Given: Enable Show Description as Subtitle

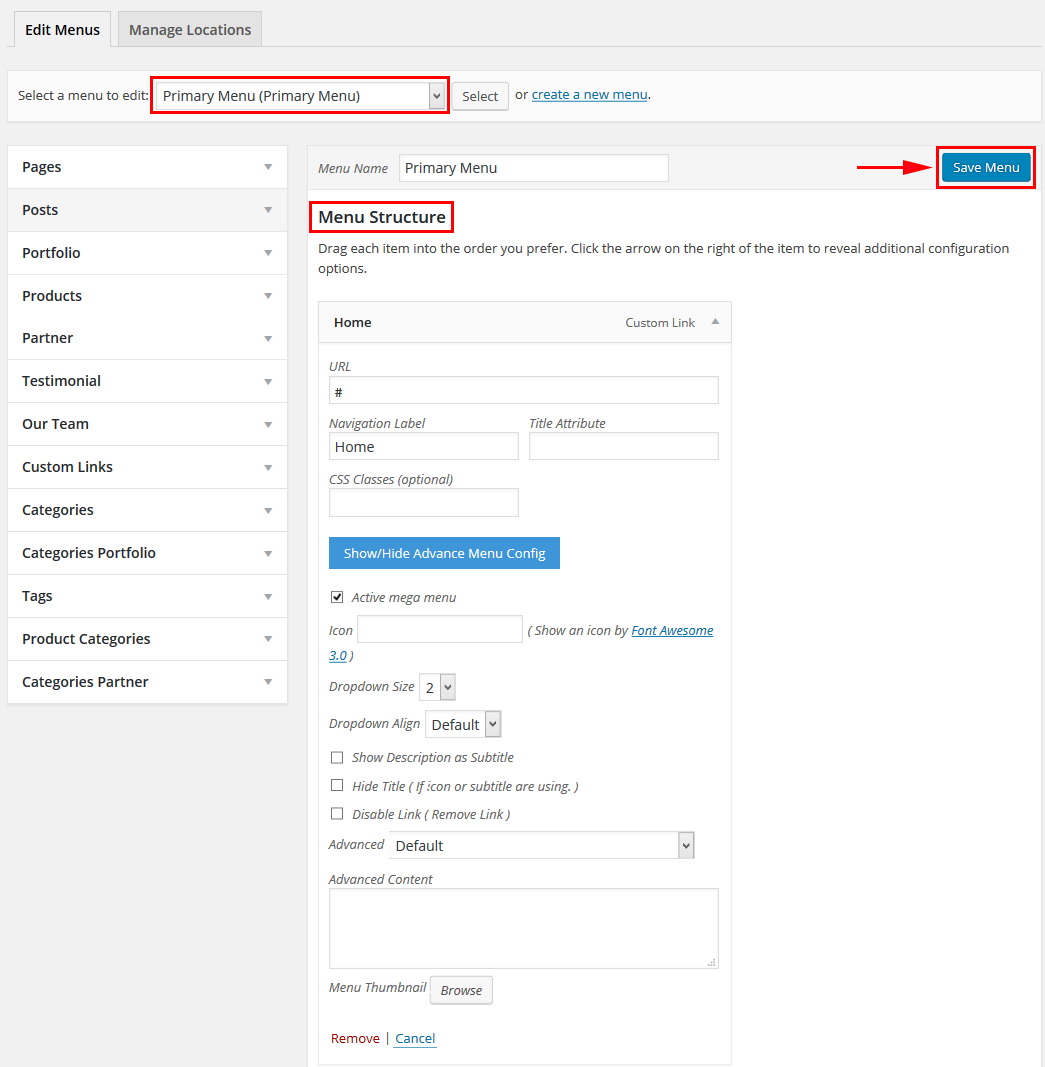Looking at the screenshot, I should point(337,757).
